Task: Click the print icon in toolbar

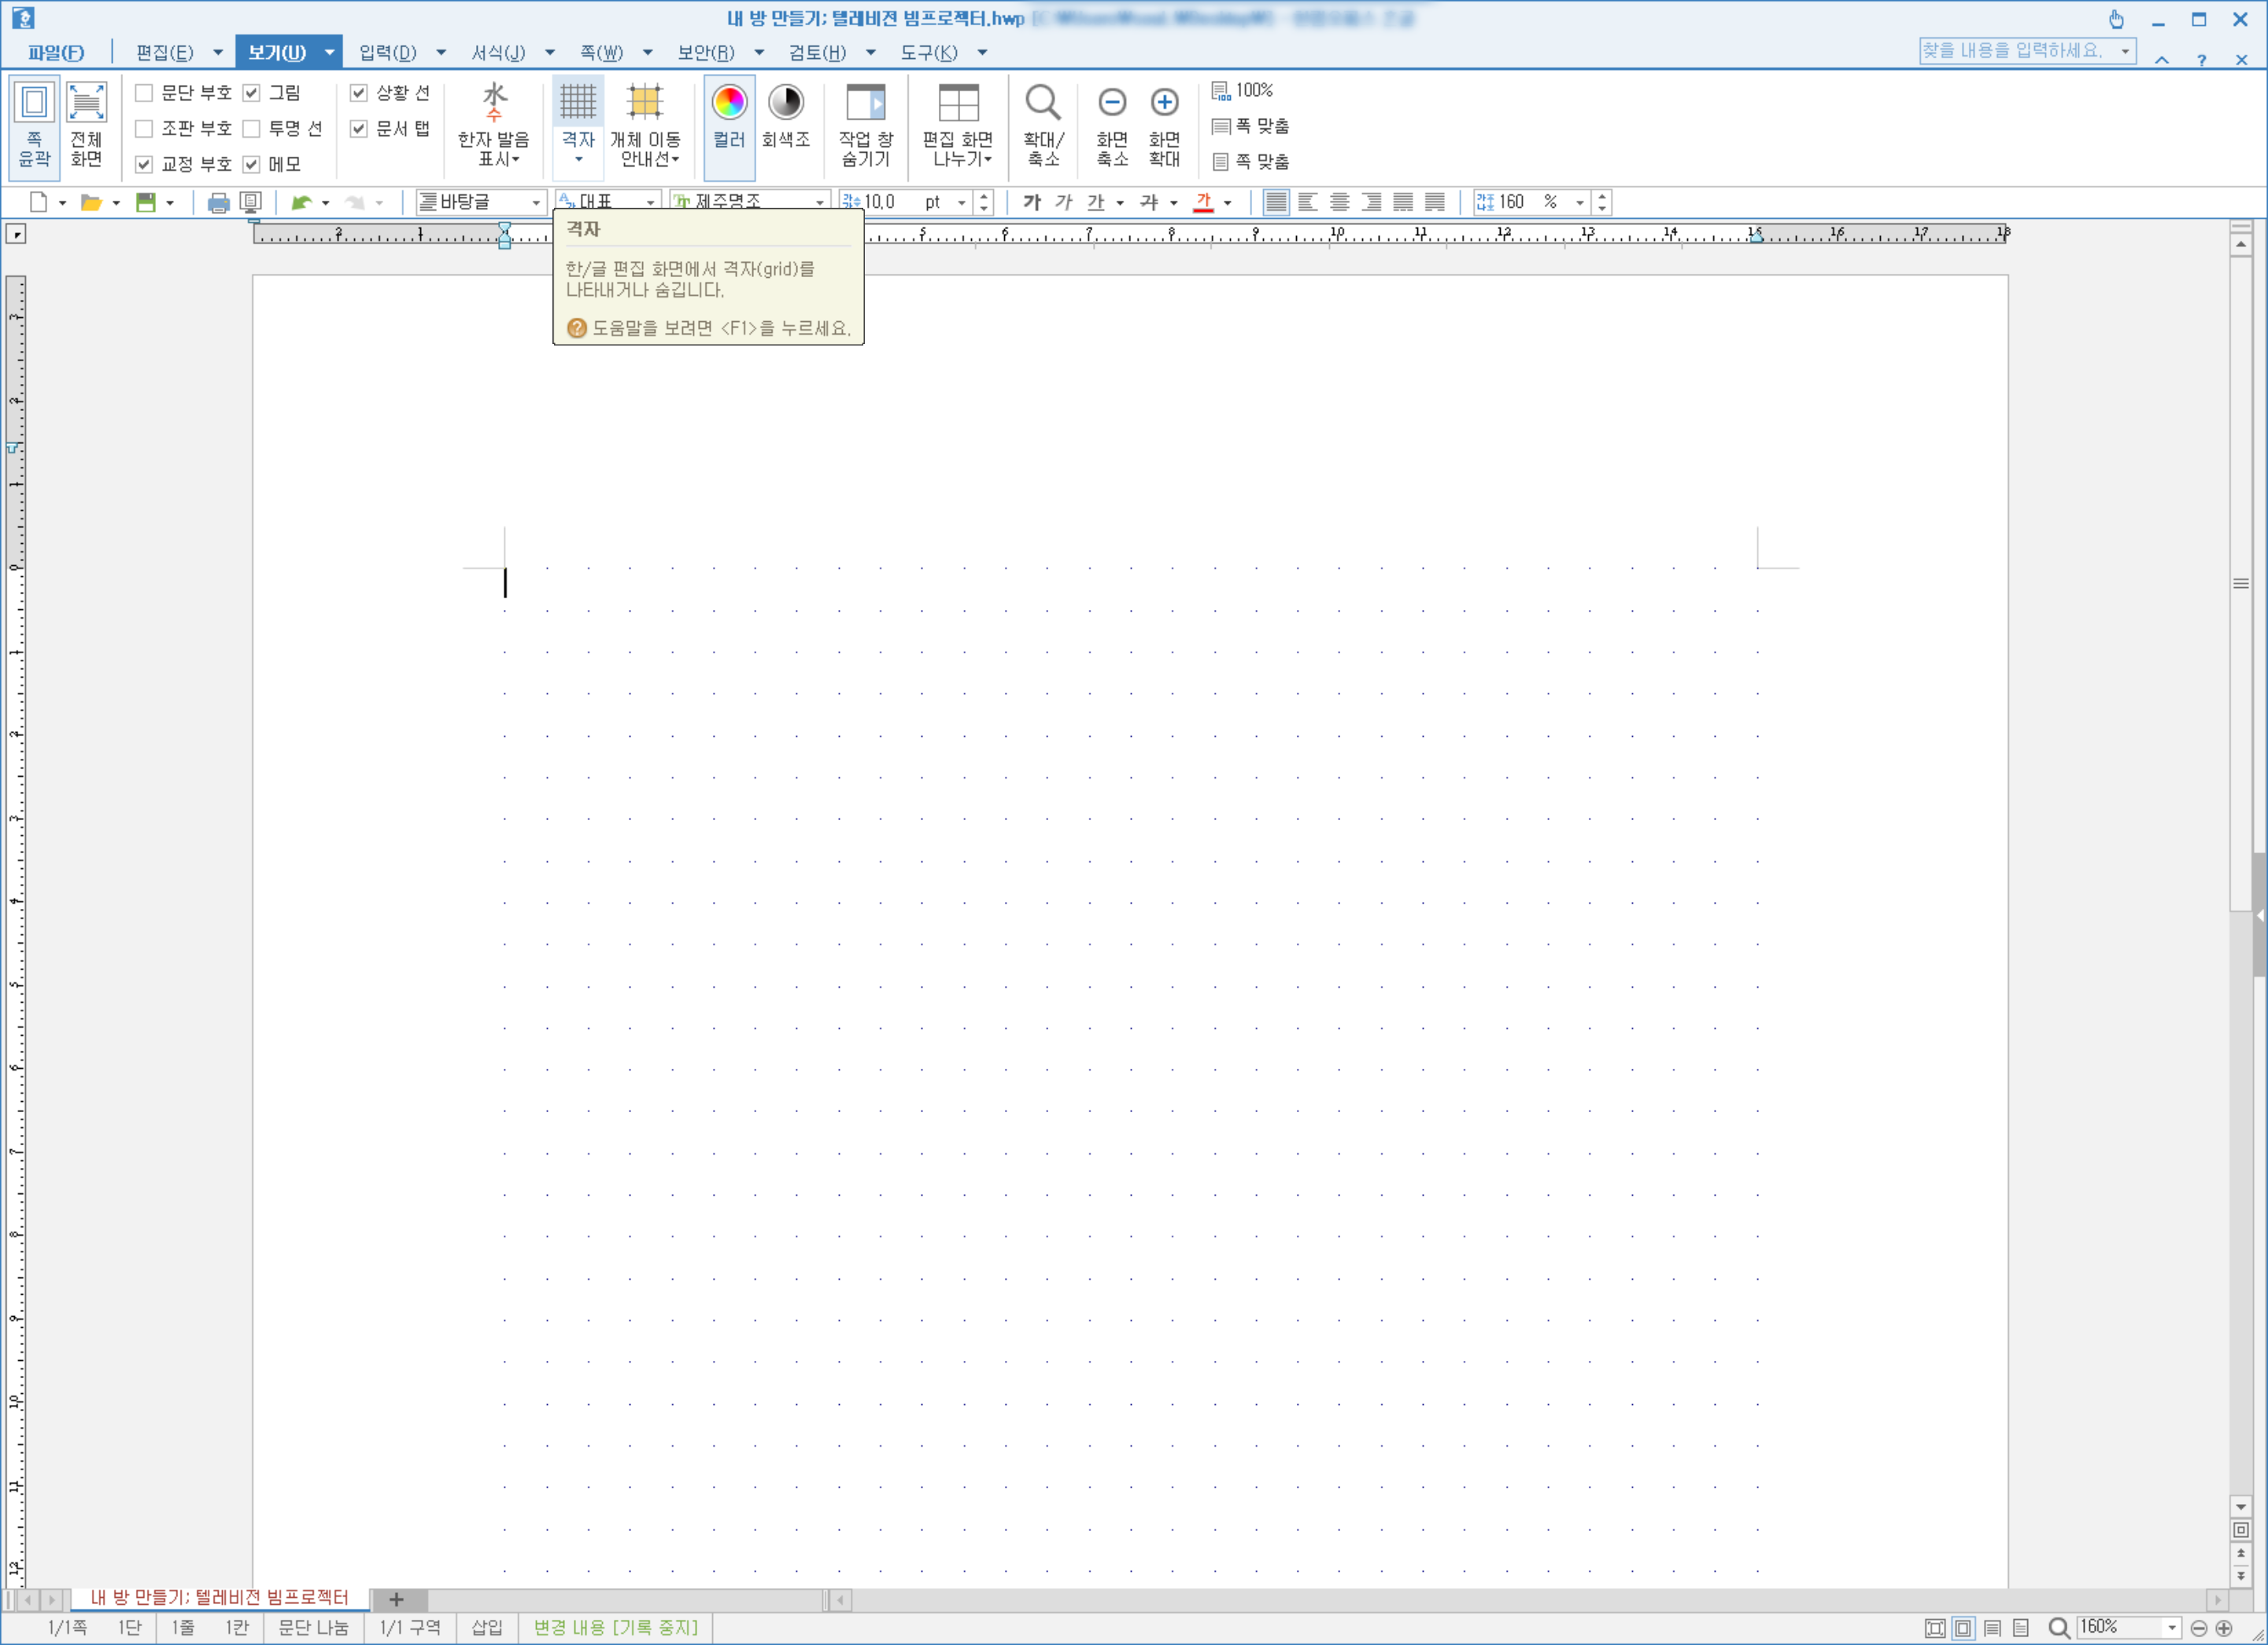Action: coord(218,203)
